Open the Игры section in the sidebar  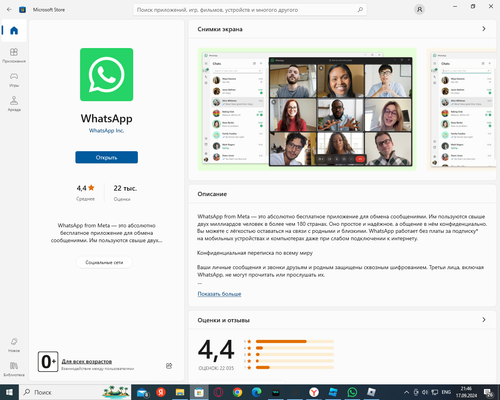pos(14,80)
